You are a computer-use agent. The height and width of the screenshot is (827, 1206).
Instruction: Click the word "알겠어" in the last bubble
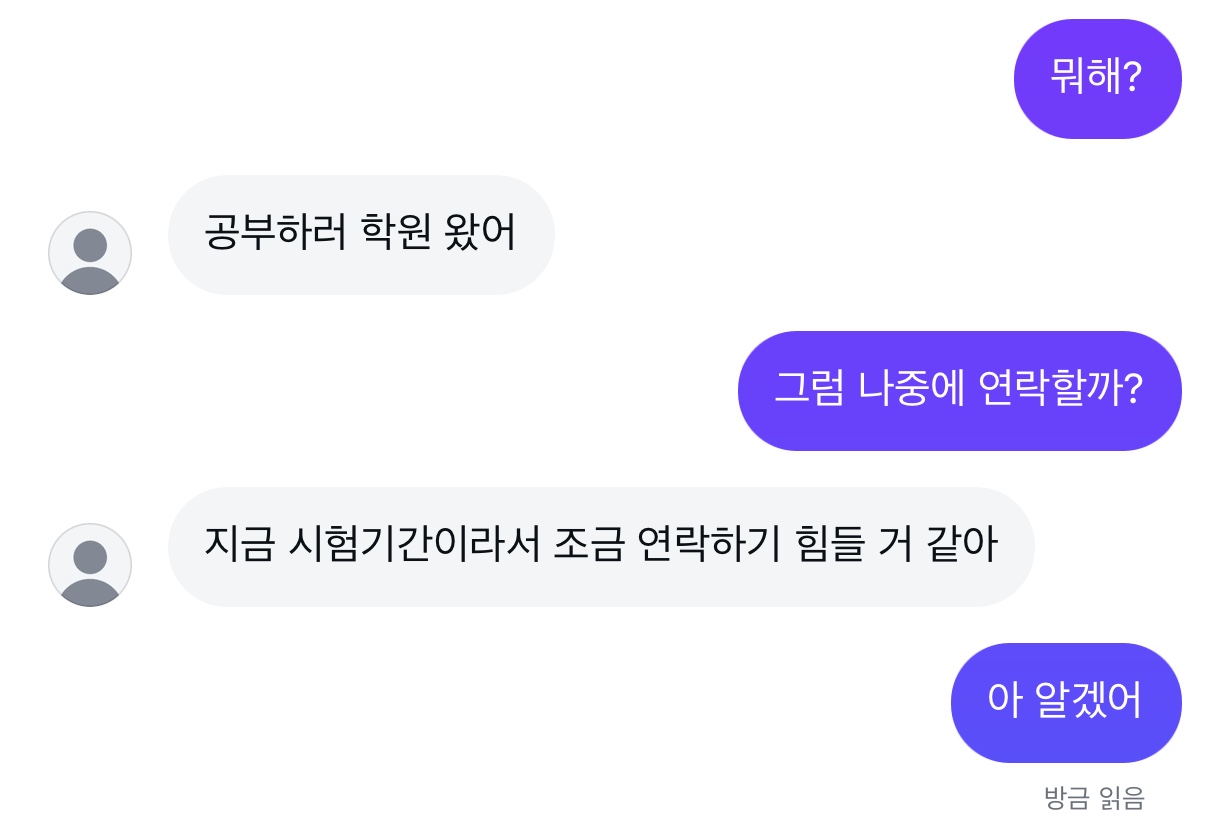pos(1091,702)
